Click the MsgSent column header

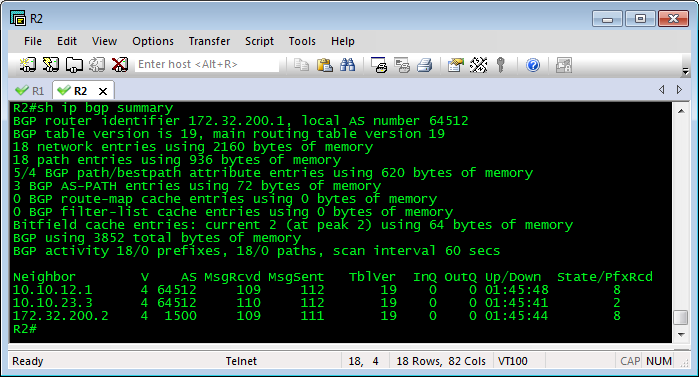coord(296,277)
